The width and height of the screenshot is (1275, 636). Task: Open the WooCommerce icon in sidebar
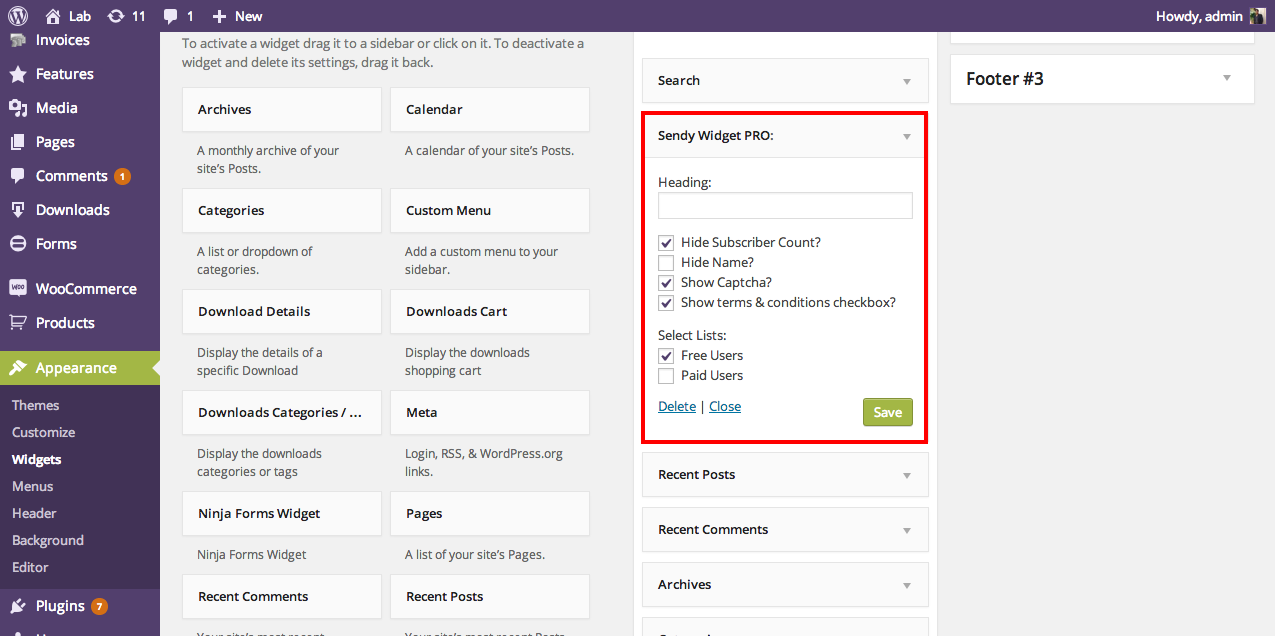(17, 288)
